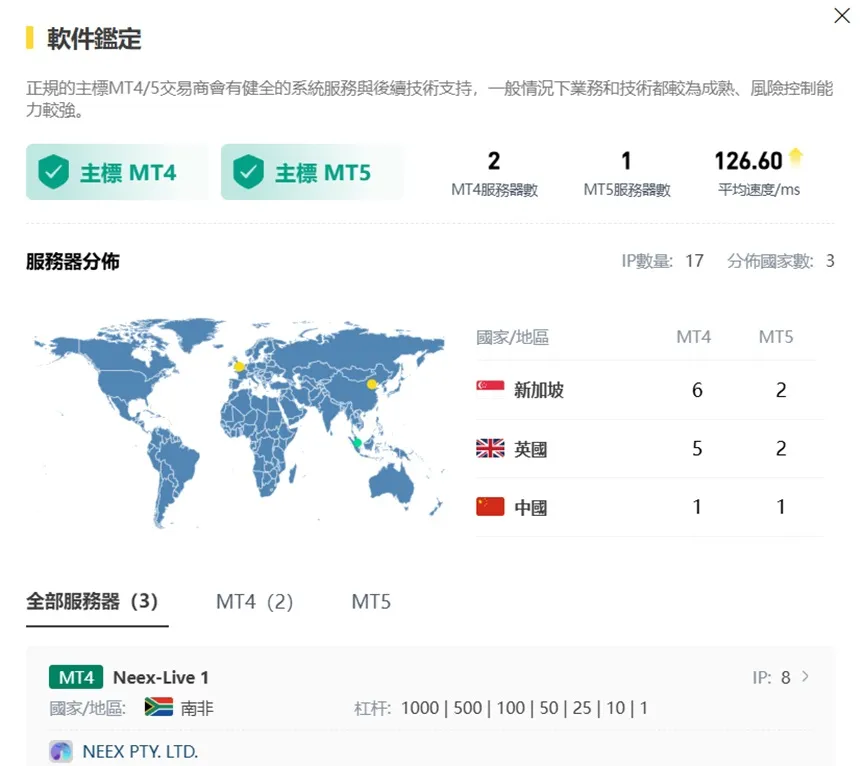
Task: Click the NEEX PTY. LTD. logo icon
Action: point(61,751)
